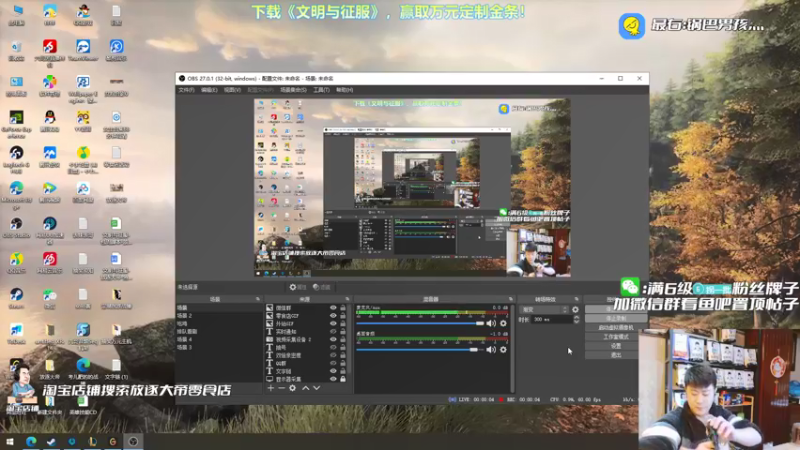Select 场景 4 in the scenes list

pyautogui.click(x=218, y=339)
